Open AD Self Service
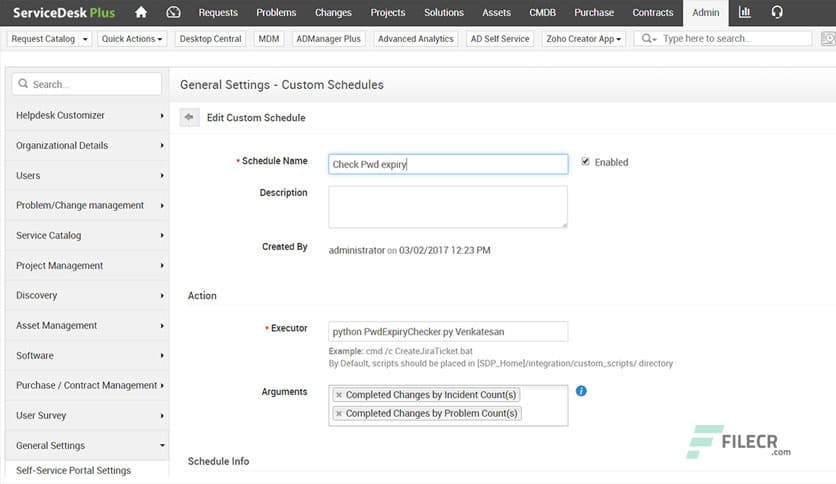 point(500,39)
